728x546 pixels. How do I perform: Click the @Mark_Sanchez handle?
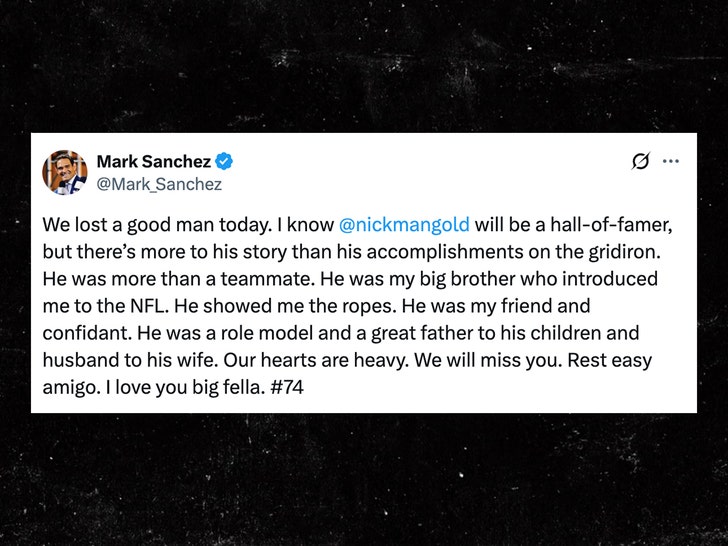[159, 184]
